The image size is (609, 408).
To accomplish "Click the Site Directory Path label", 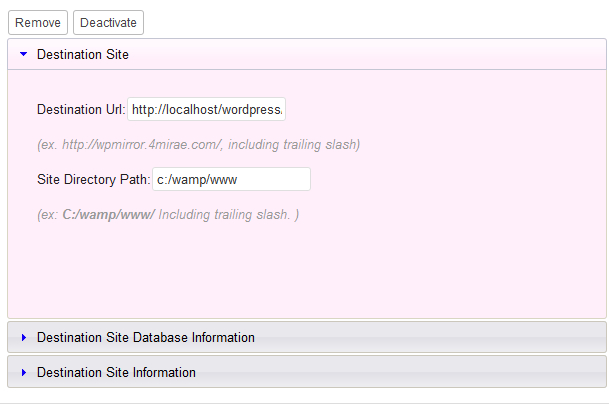I will 92,179.
